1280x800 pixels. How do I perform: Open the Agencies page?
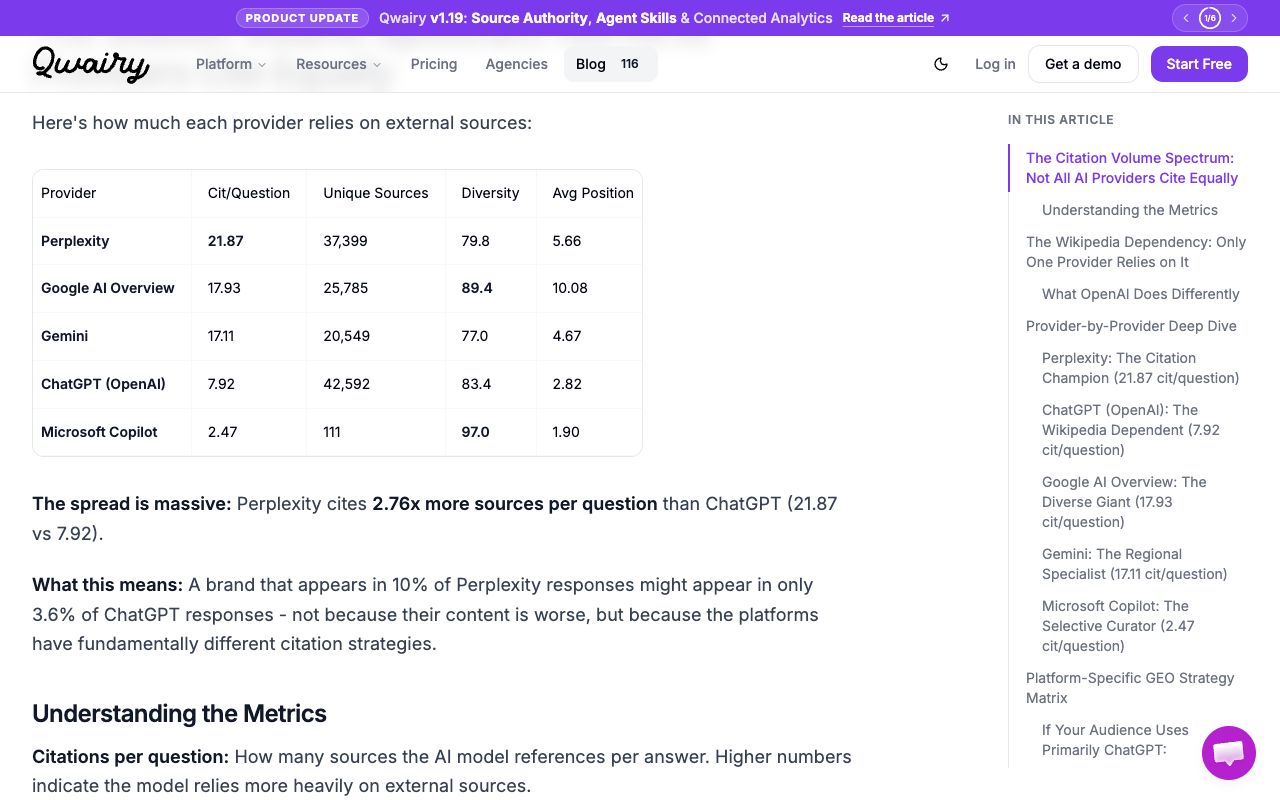[x=516, y=64]
